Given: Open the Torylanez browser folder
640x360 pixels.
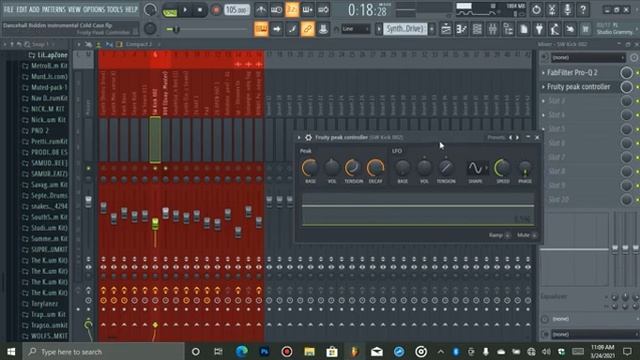Looking at the screenshot, I should [44, 304].
